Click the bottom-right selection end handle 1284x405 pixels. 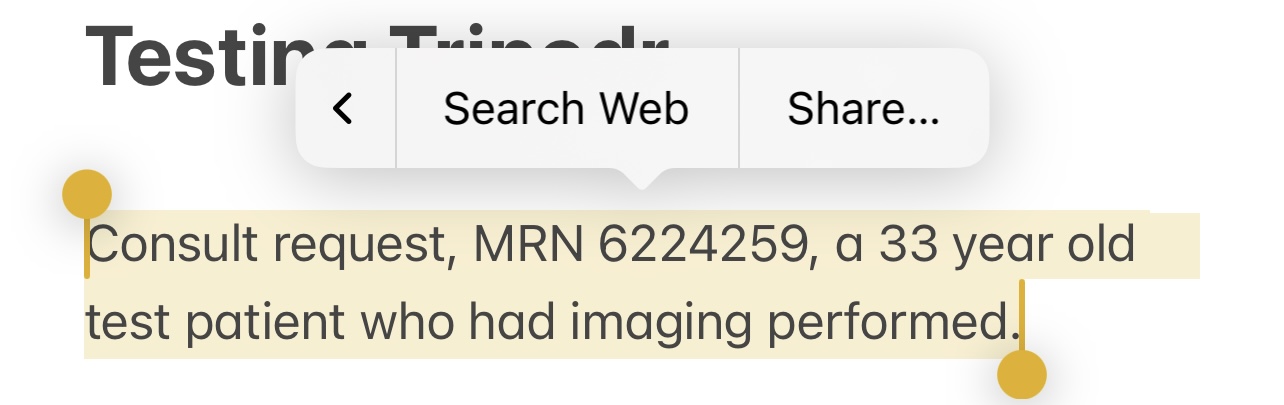click(x=1021, y=376)
